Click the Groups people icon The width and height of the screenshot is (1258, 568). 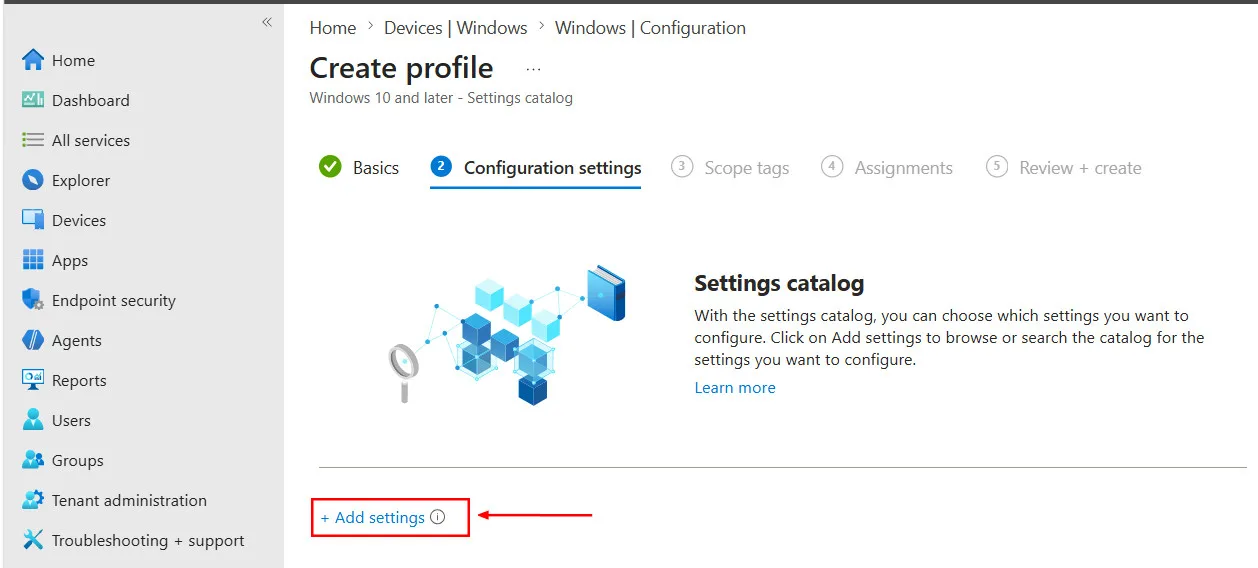[33, 460]
